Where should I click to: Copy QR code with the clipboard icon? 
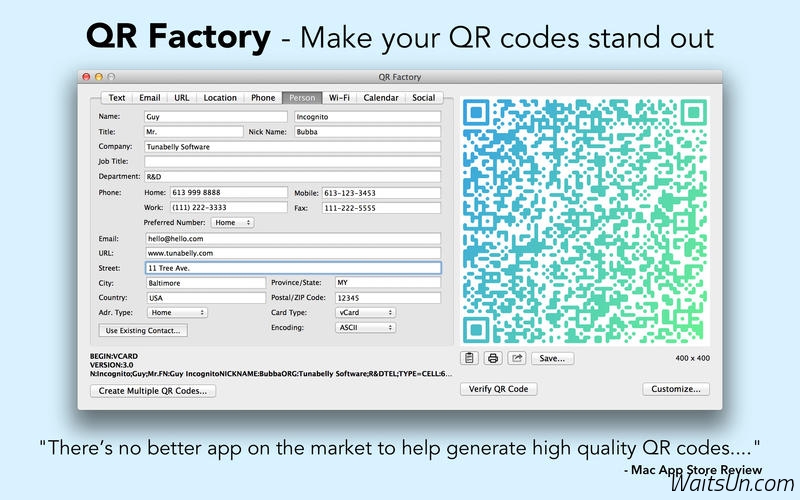click(469, 358)
